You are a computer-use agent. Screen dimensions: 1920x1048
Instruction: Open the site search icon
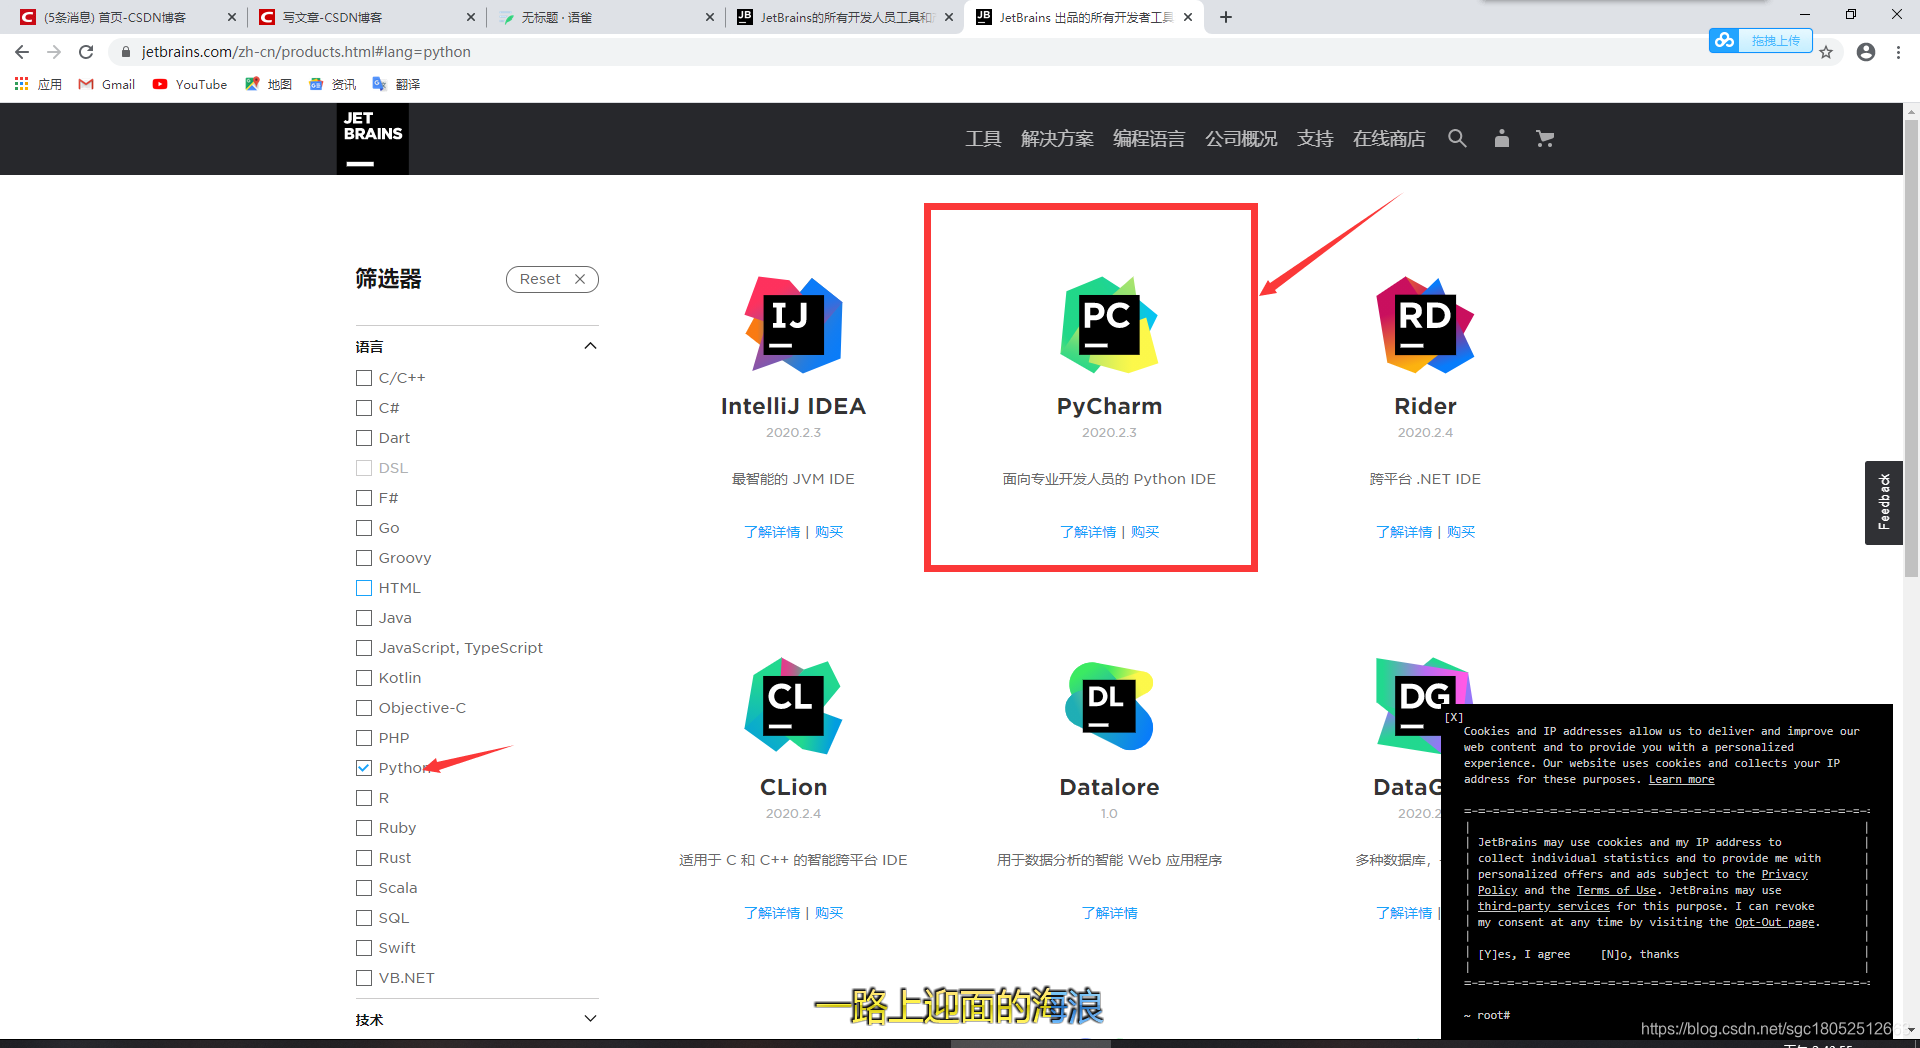click(1457, 139)
